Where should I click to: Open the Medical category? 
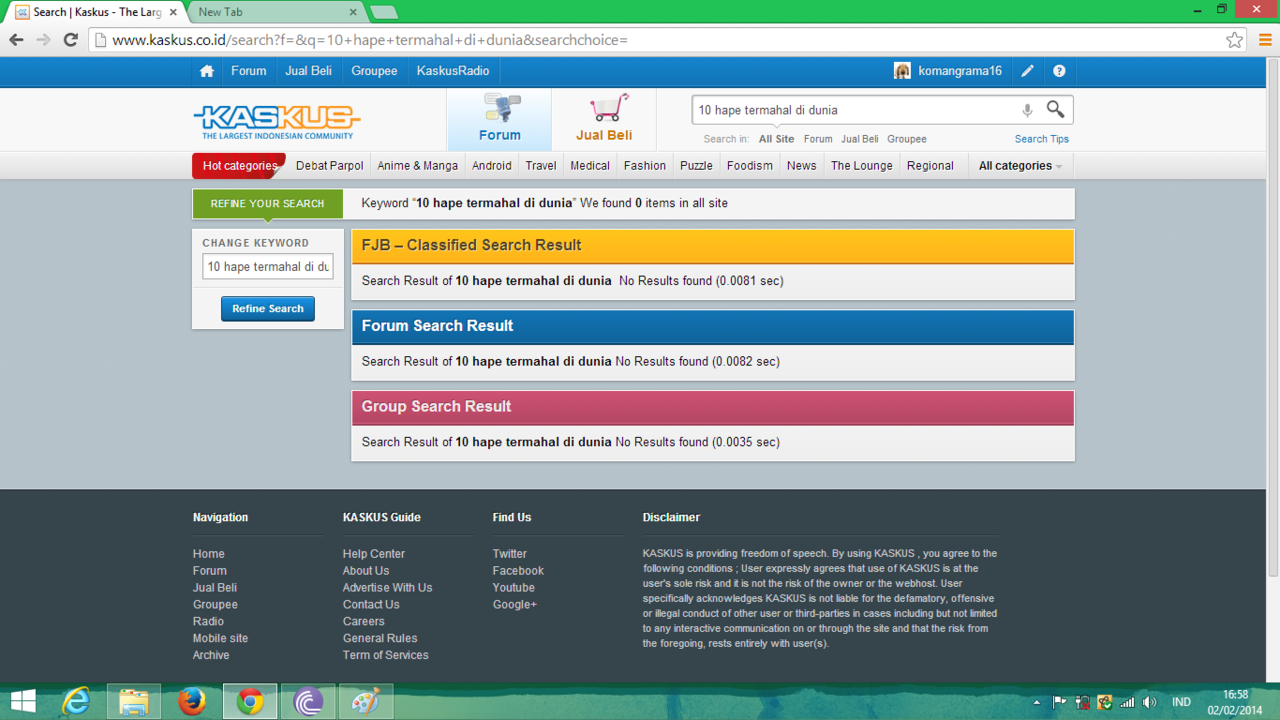point(590,166)
